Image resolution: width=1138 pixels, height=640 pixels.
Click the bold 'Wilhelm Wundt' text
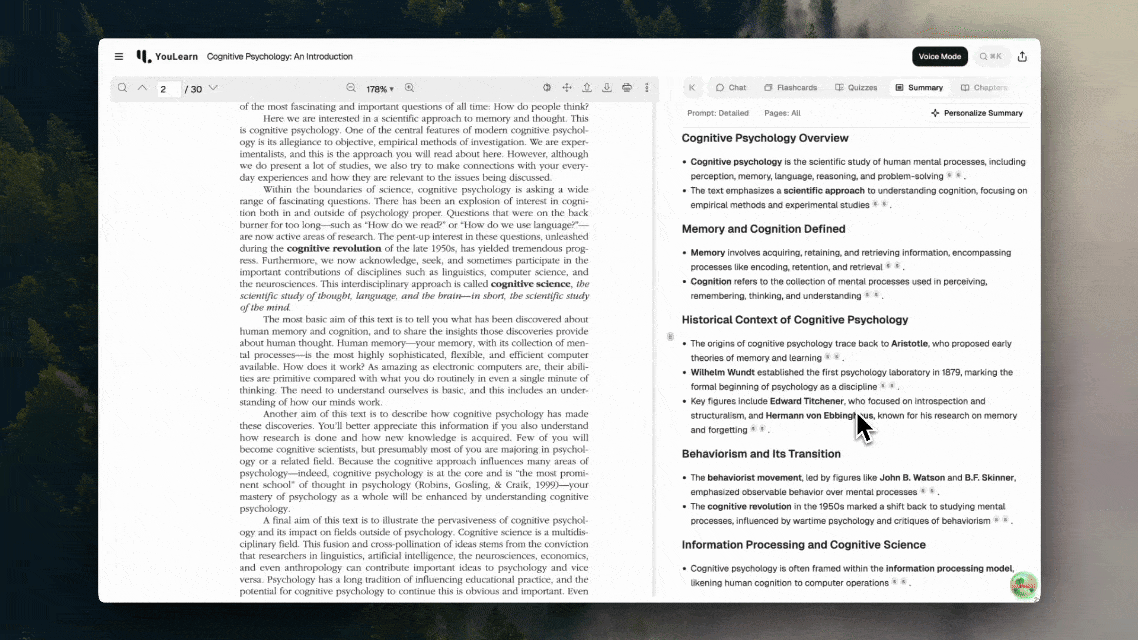click(x=722, y=372)
